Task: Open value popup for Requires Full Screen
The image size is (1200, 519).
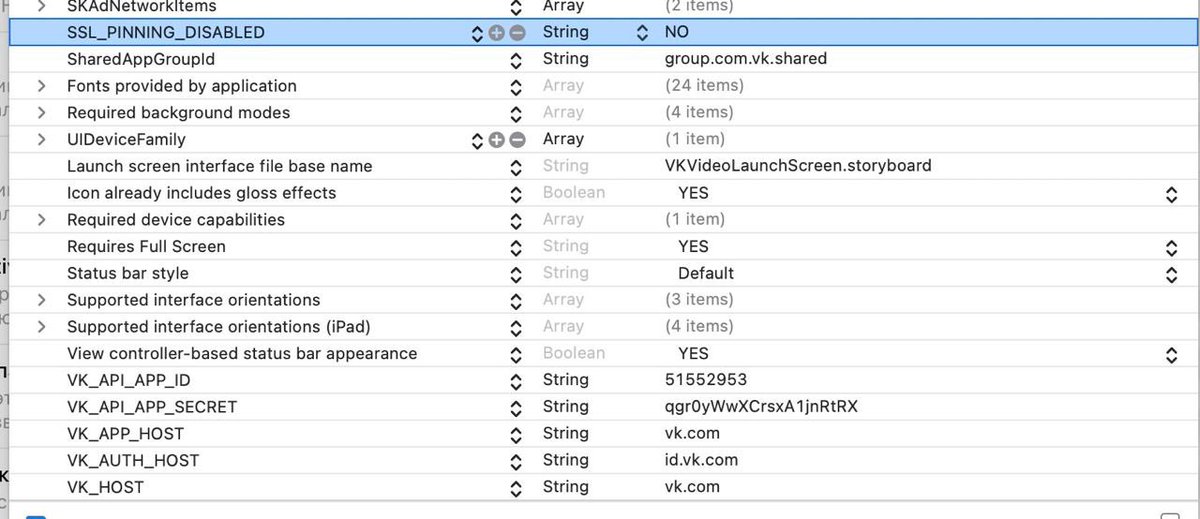Action: (1171, 247)
